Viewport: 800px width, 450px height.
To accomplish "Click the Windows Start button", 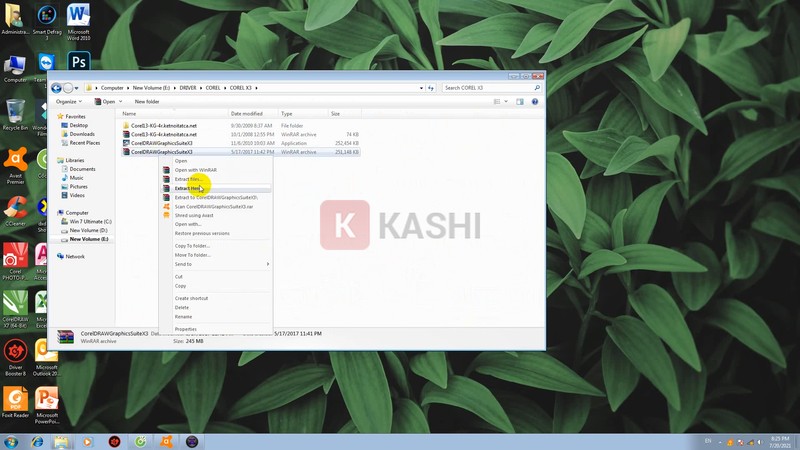I will coord(10,441).
